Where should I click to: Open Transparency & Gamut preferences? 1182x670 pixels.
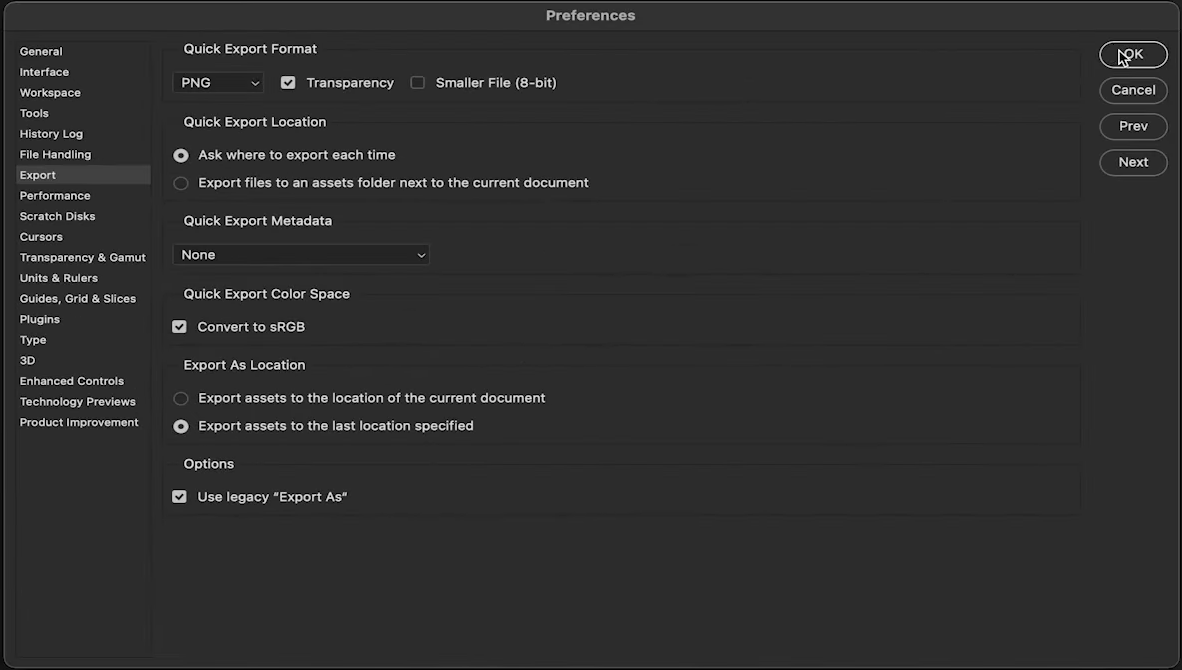pos(83,258)
